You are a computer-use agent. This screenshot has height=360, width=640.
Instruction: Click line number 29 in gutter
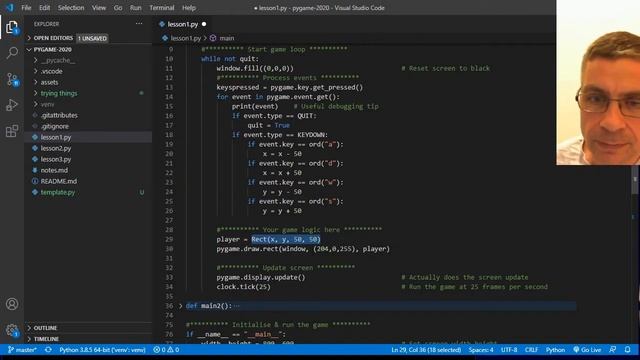[x=169, y=240]
